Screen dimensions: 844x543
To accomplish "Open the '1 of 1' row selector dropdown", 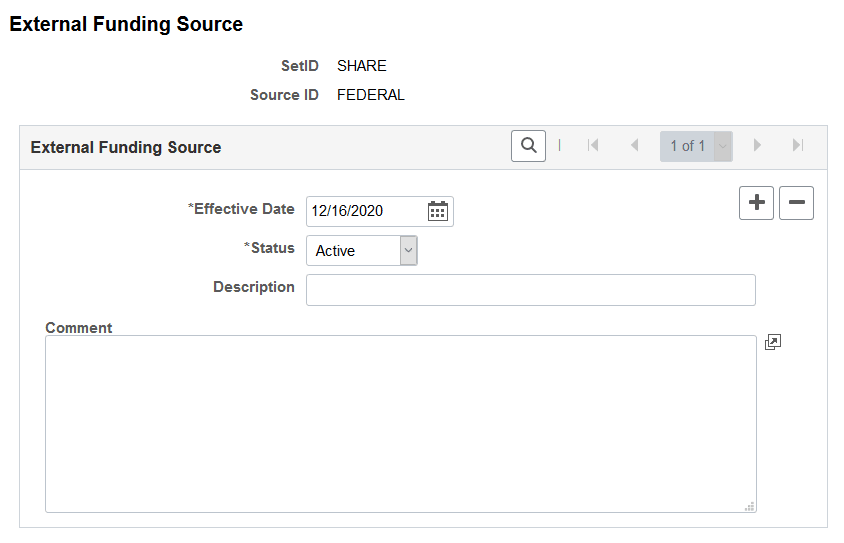I will (696, 146).
